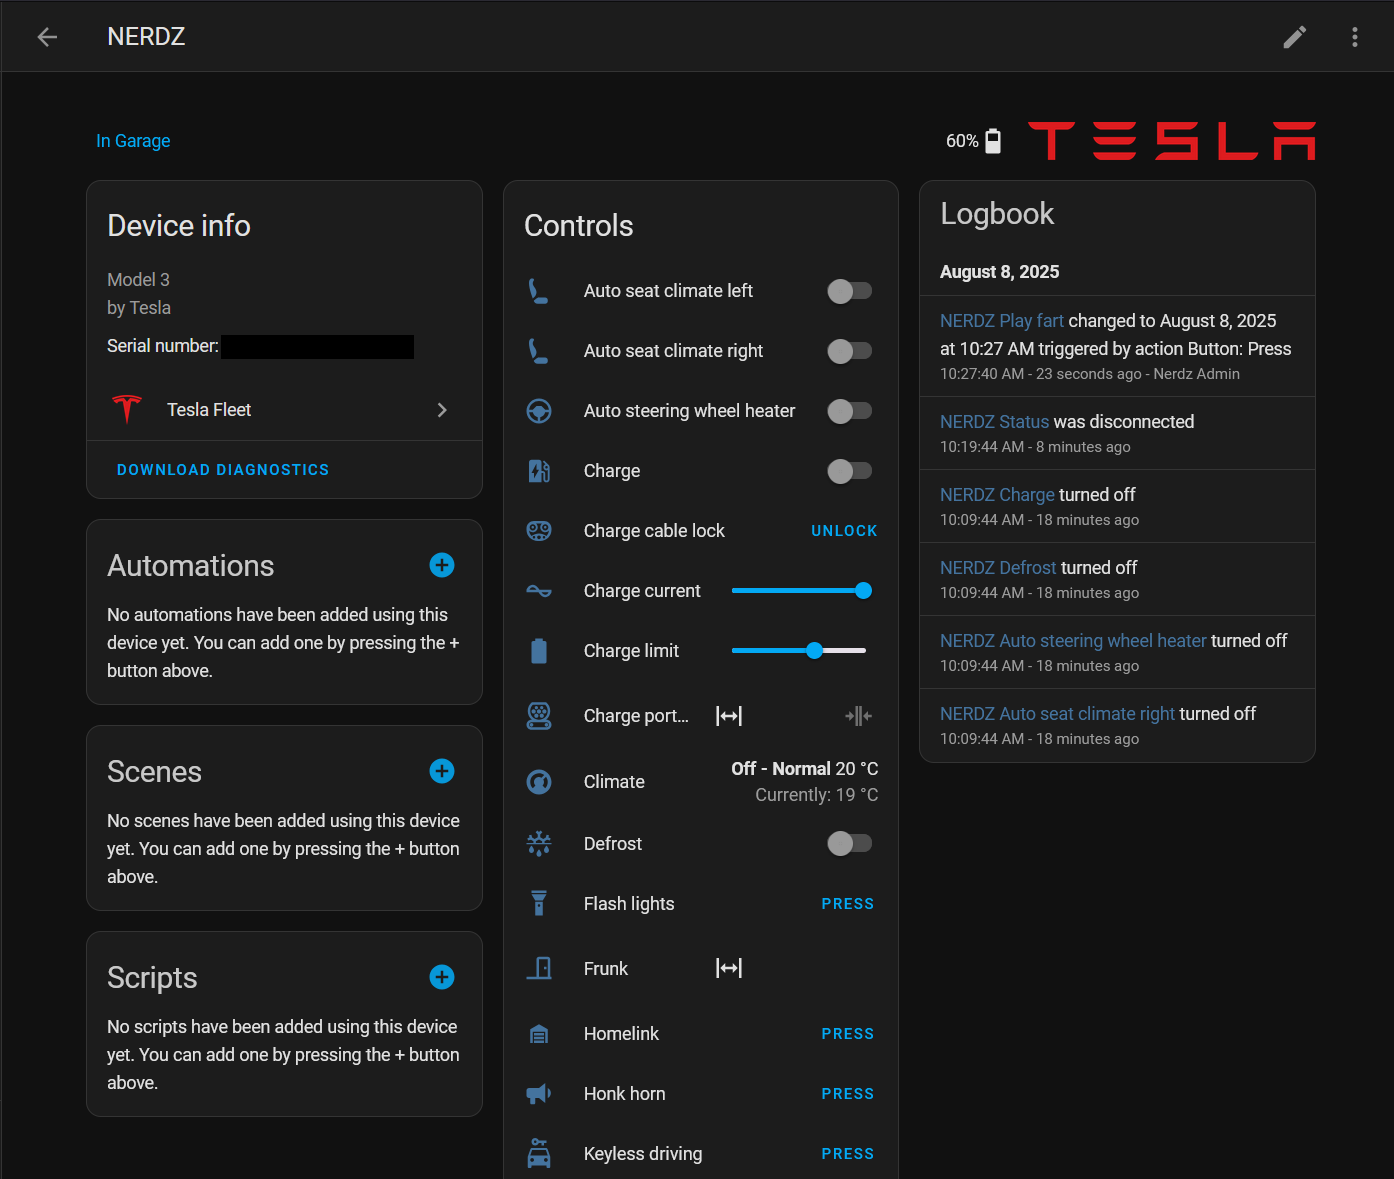
Task: Enable Auto seat climate right
Action: tap(850, 351)
